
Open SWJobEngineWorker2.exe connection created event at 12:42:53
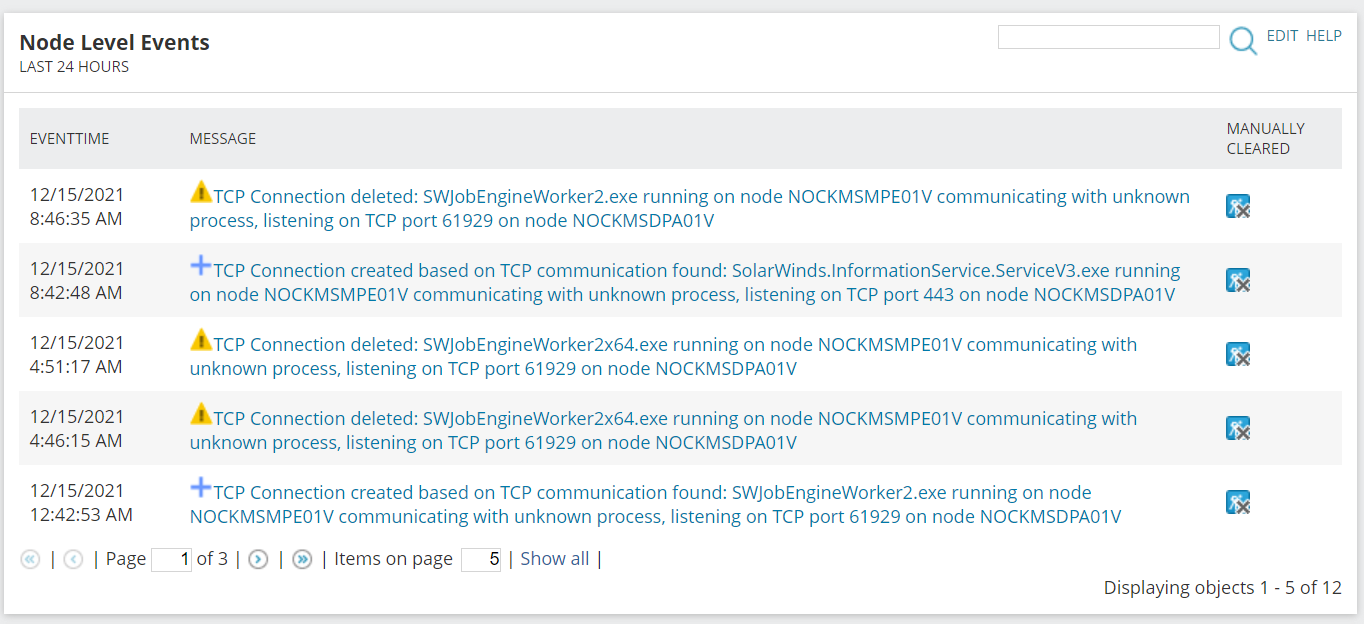tap(655, 504)
